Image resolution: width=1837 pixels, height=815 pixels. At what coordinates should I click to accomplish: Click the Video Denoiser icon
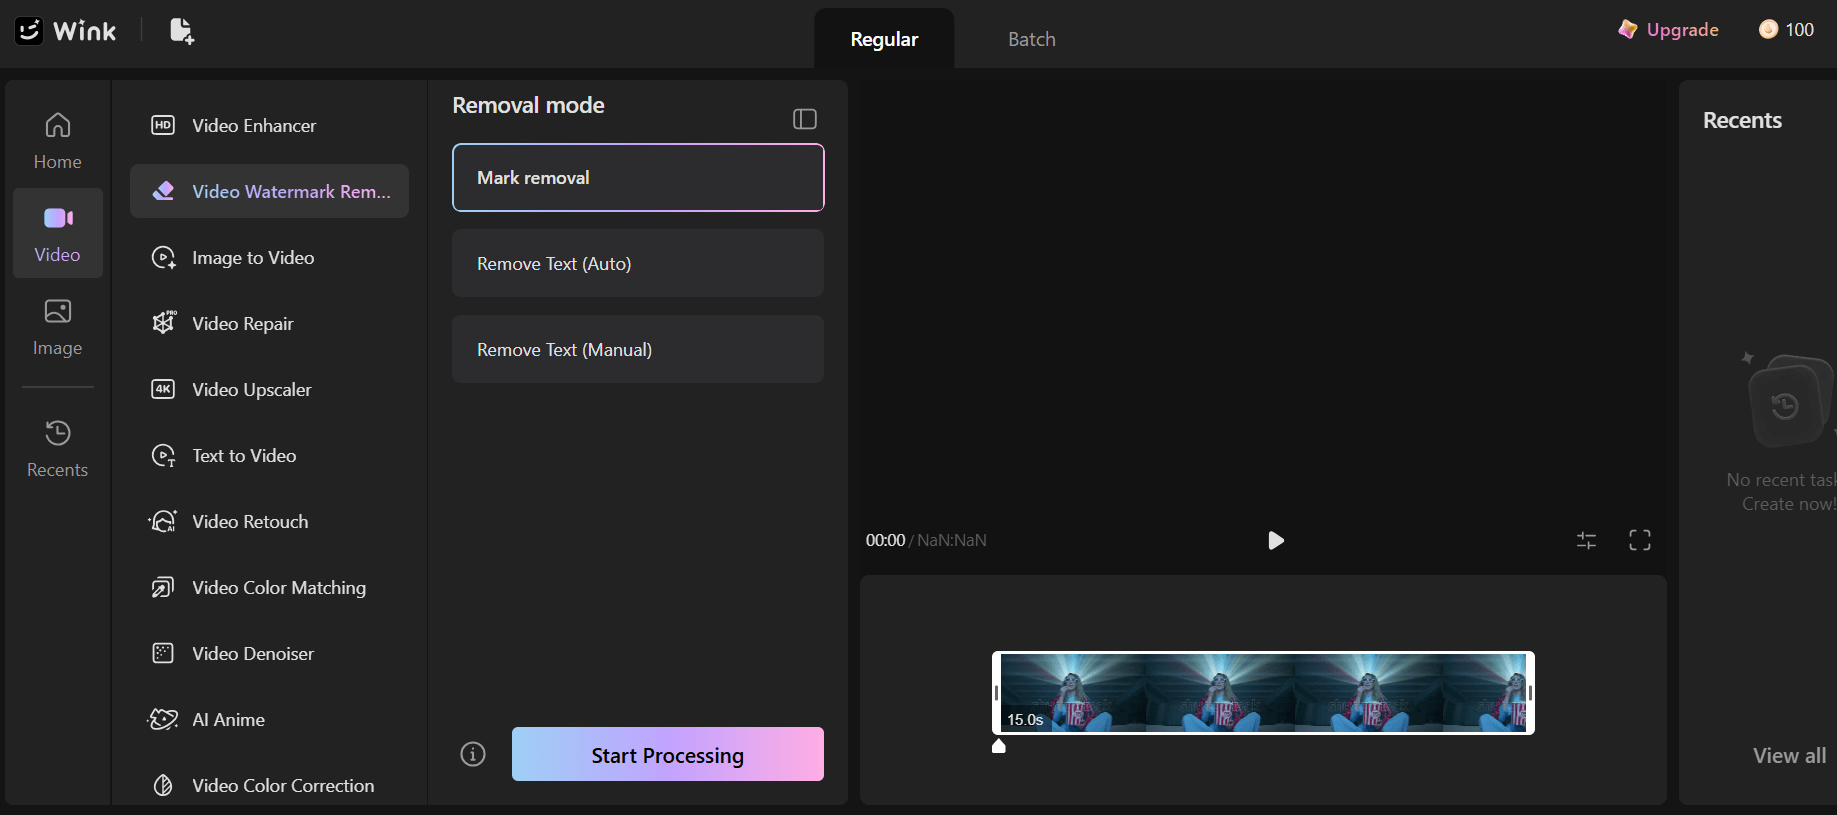pos(163,653)
